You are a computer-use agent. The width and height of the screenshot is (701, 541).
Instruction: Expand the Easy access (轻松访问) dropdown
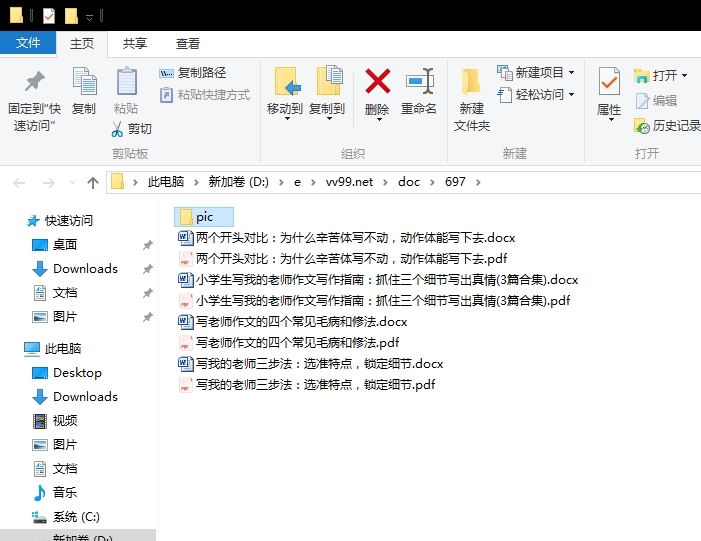tap(571, 95)
